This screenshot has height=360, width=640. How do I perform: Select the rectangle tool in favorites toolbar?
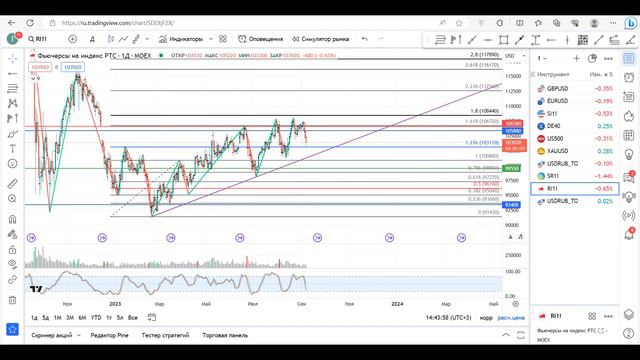click(504, 40)
